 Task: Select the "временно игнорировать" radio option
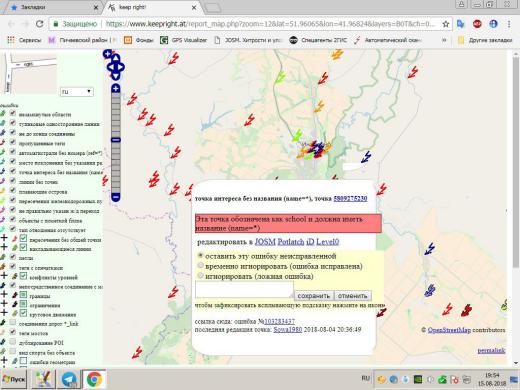tap(200, 266)
